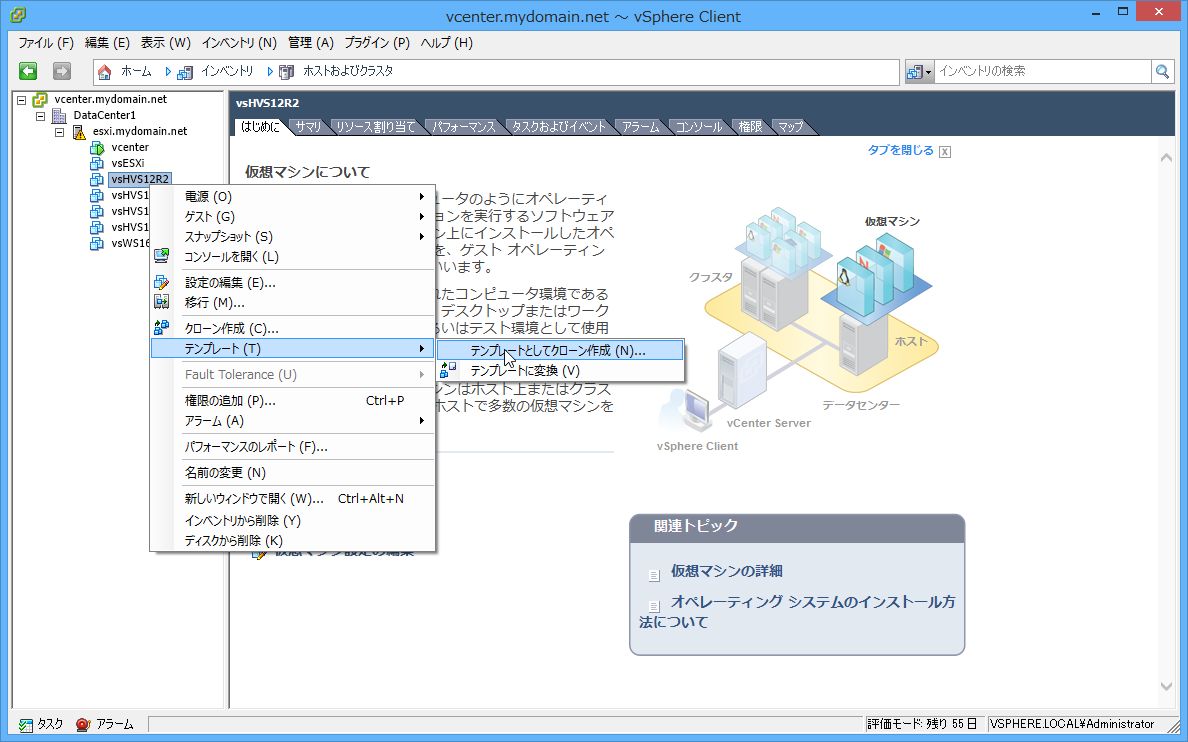Click the vsWS16 VM icon in tree

[x=96, y=243]
